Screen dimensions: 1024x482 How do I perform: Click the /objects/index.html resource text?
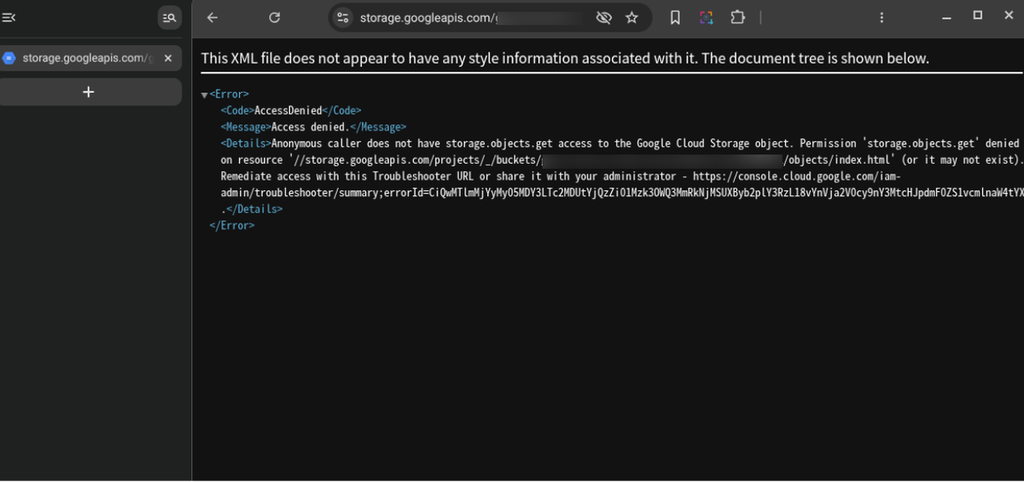pos(835,159)
